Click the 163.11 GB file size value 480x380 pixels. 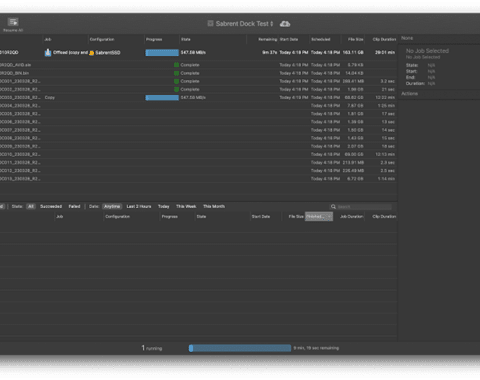click(353, 53)
